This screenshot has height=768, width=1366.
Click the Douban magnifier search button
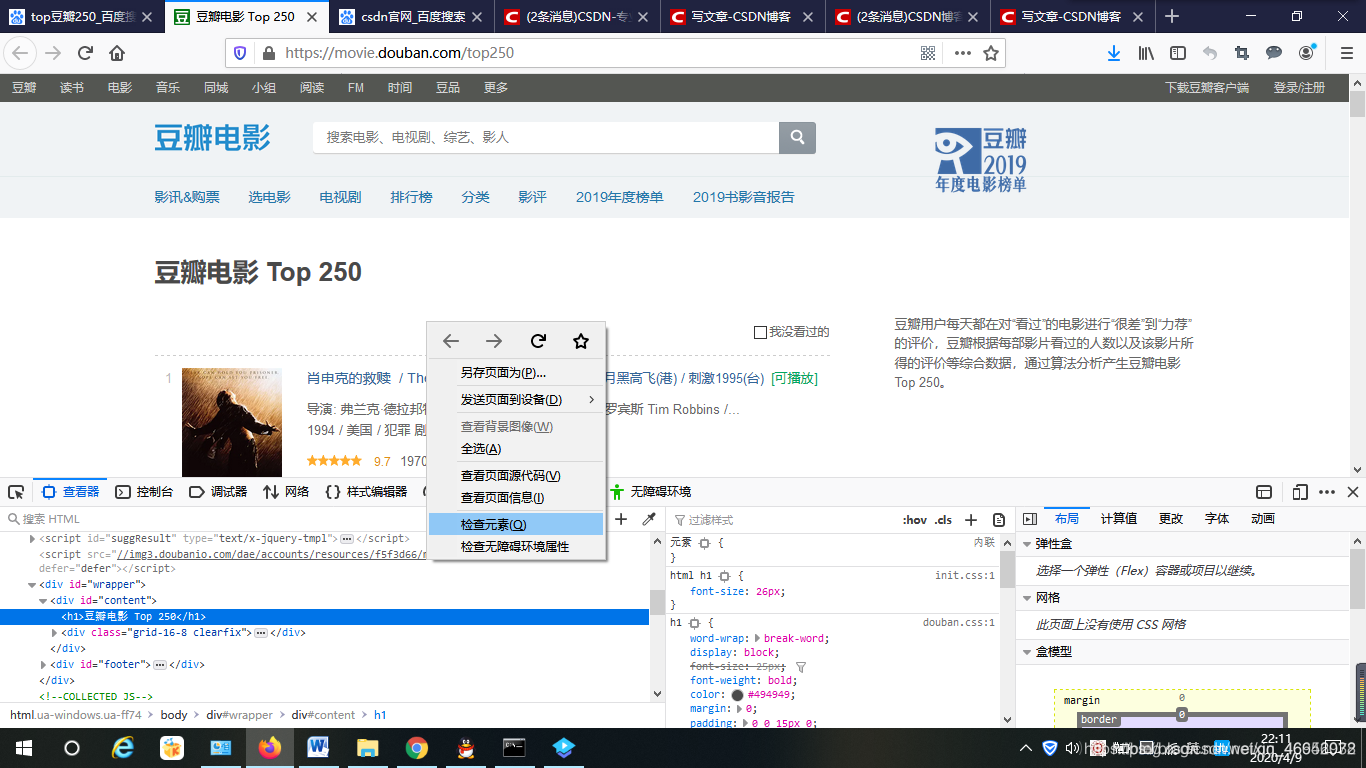[x=798, y=137]
